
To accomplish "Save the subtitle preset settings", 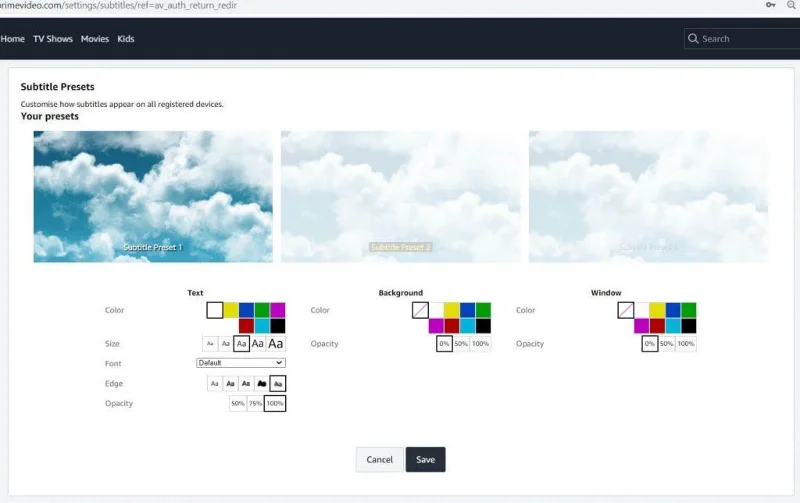I will pos(426,460).
